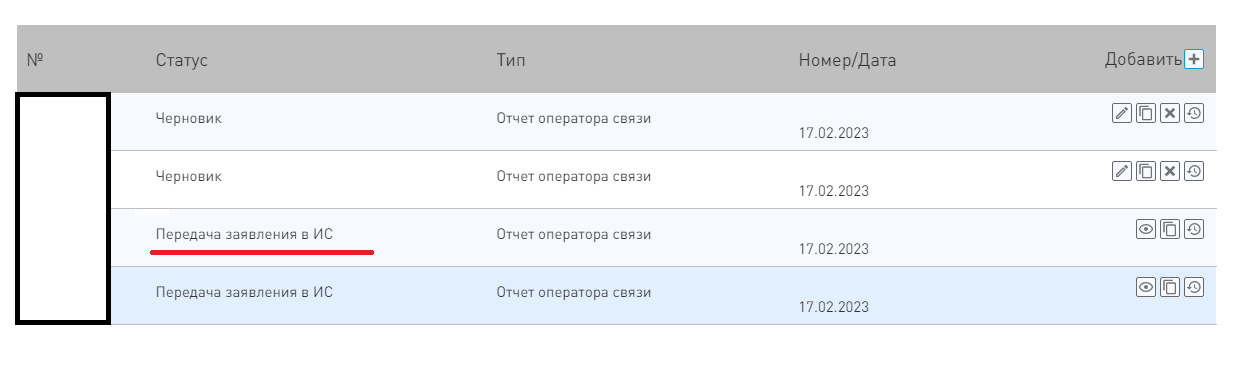Click the Добавить label
Image resolution: width=1249 pixels, height=366 pixels.
(x=1143, y=59)
